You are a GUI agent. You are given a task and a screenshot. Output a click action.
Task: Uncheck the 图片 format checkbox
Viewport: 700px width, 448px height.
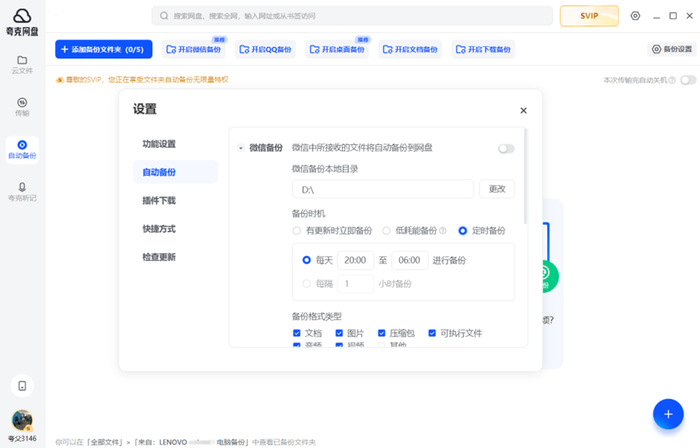tap(339, 333)
